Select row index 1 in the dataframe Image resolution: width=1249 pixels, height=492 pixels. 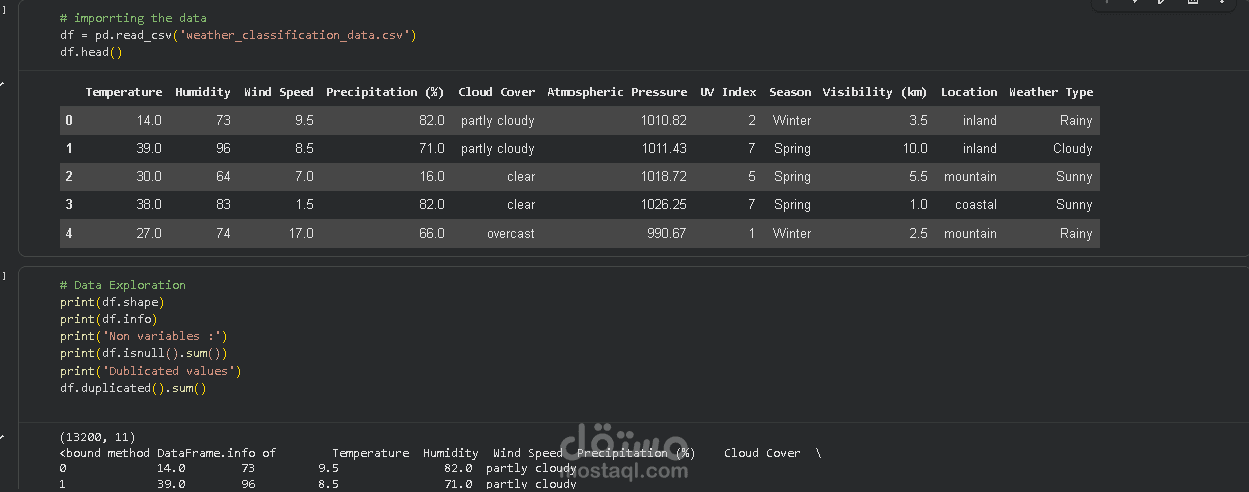[69, 148]
